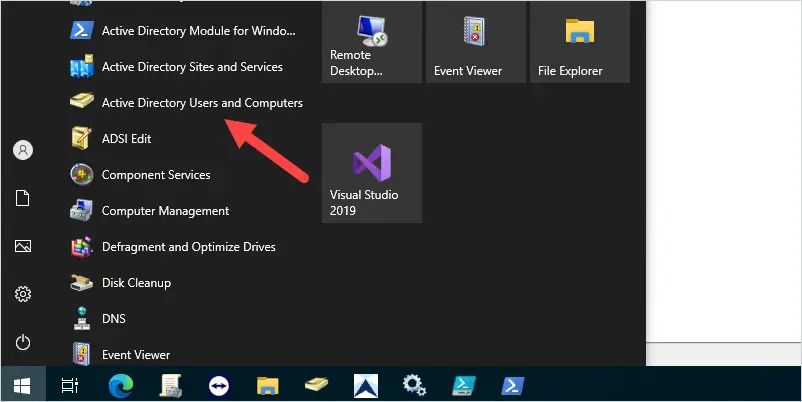Click the Power icon in Start rail

tap(23, 342)
